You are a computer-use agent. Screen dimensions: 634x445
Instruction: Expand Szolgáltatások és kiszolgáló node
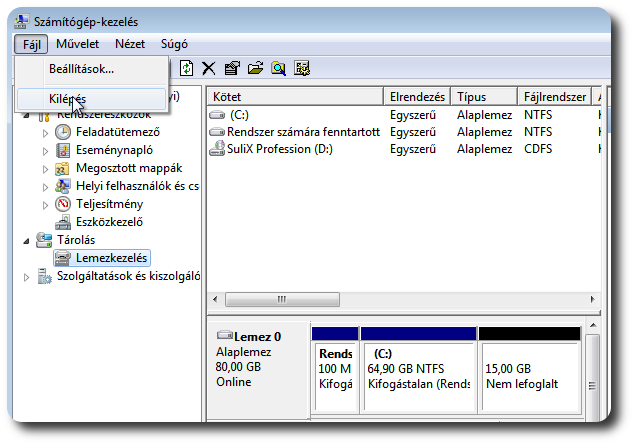26,277
